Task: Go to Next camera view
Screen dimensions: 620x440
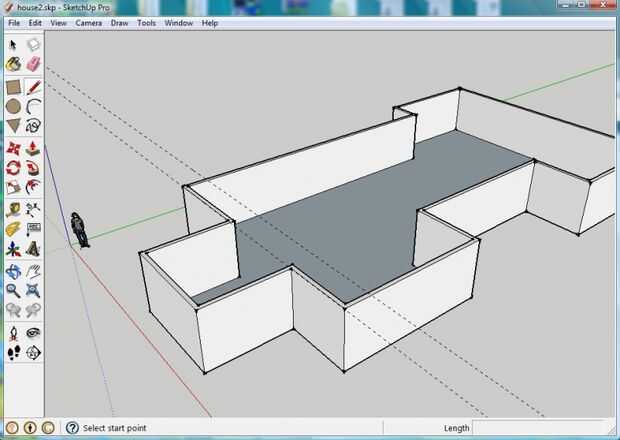Action: point(33,310)
